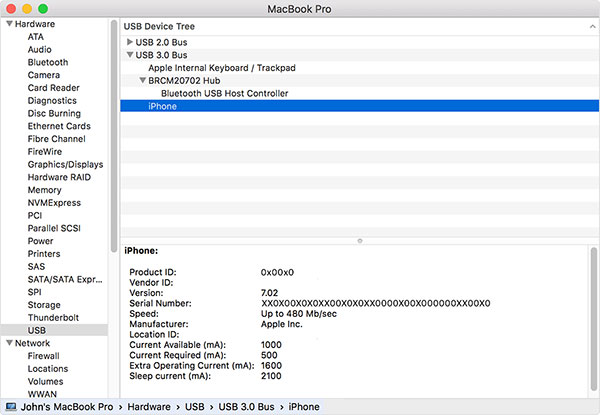Click the iPhone serial number value

(x=375, y=303)
